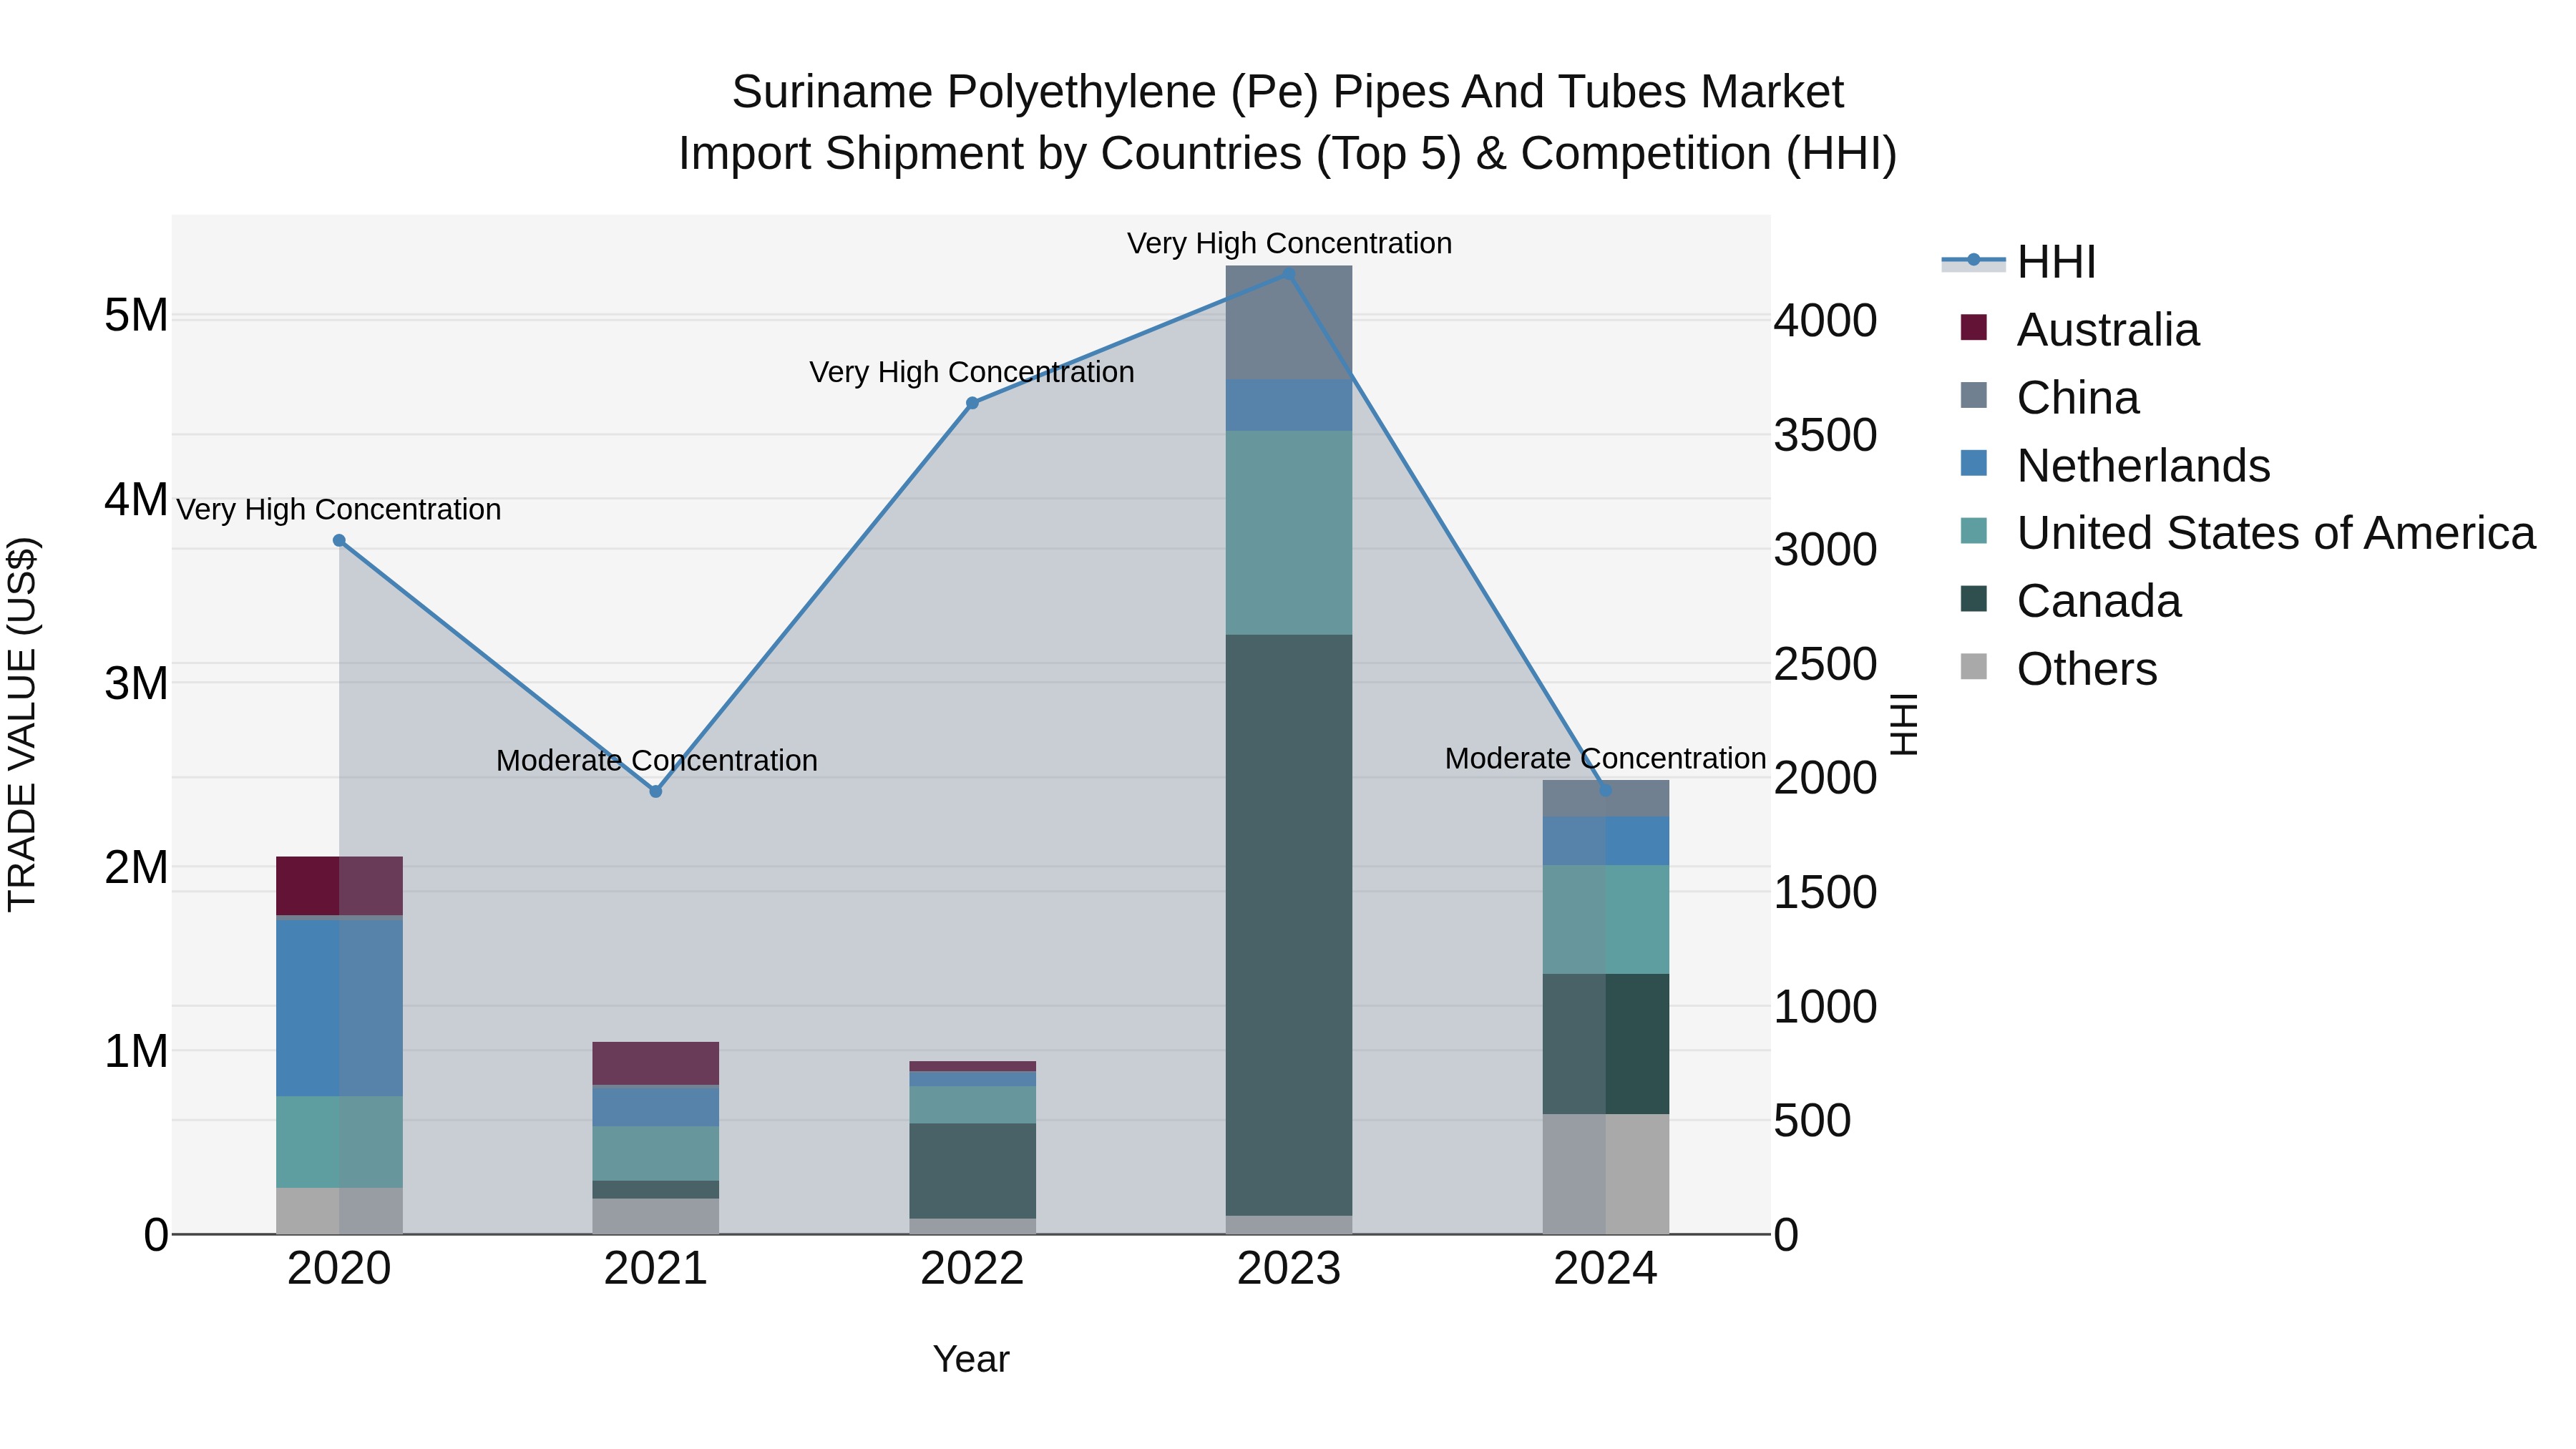
Task: Click 2021 Australia bar segment
Action: pyautogui.click(x=656, y=1064)
